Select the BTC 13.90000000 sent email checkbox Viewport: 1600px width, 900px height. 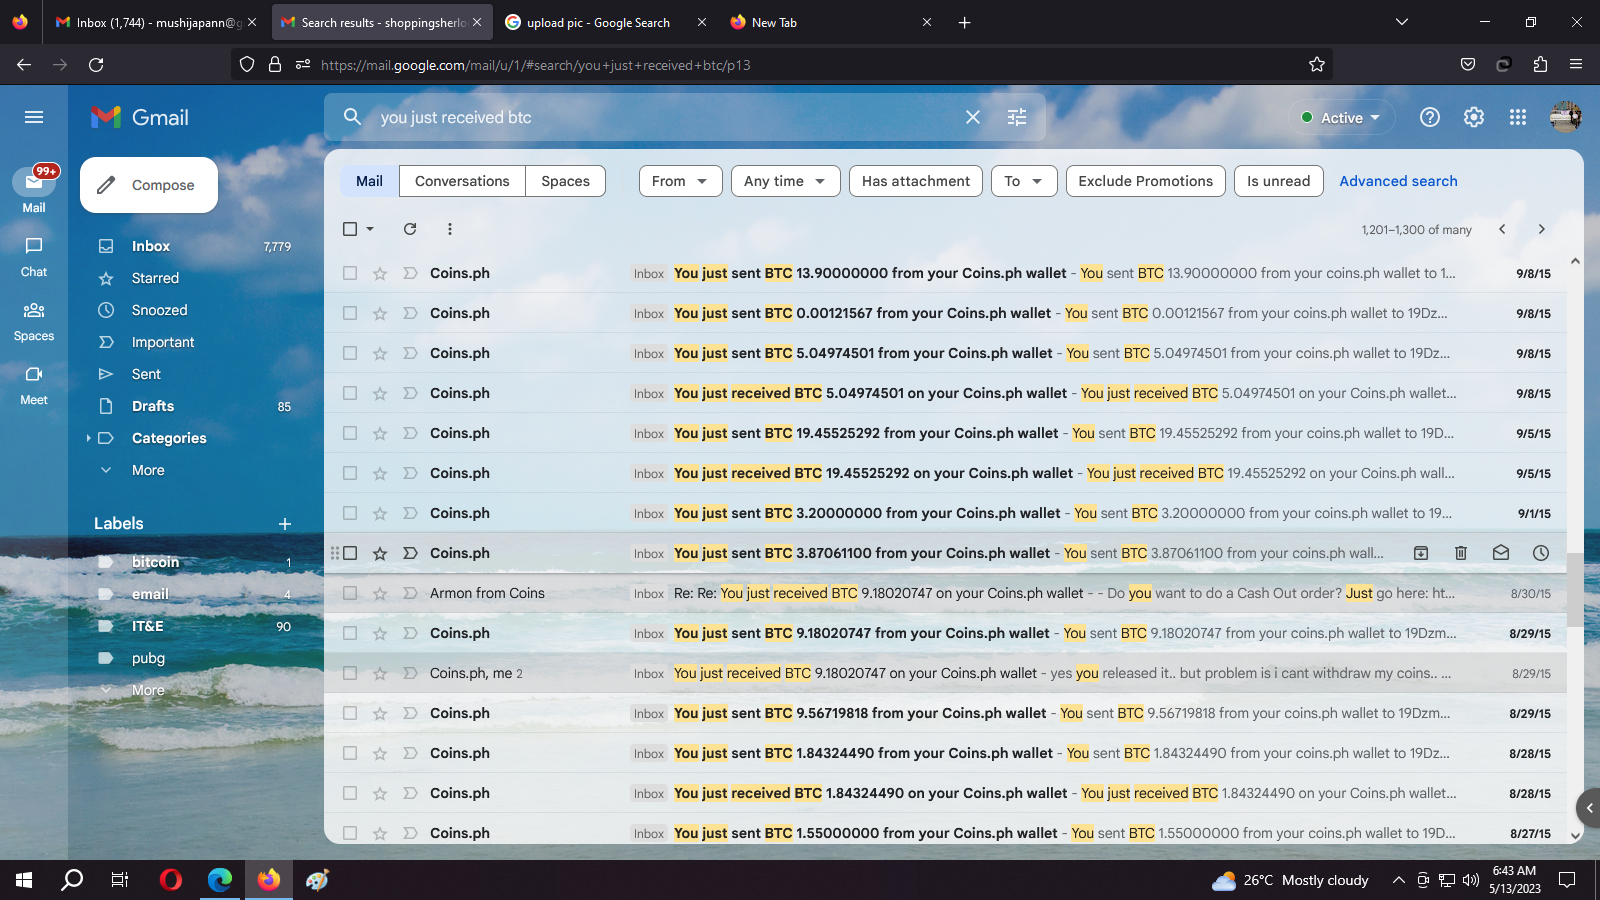(350, 273)
